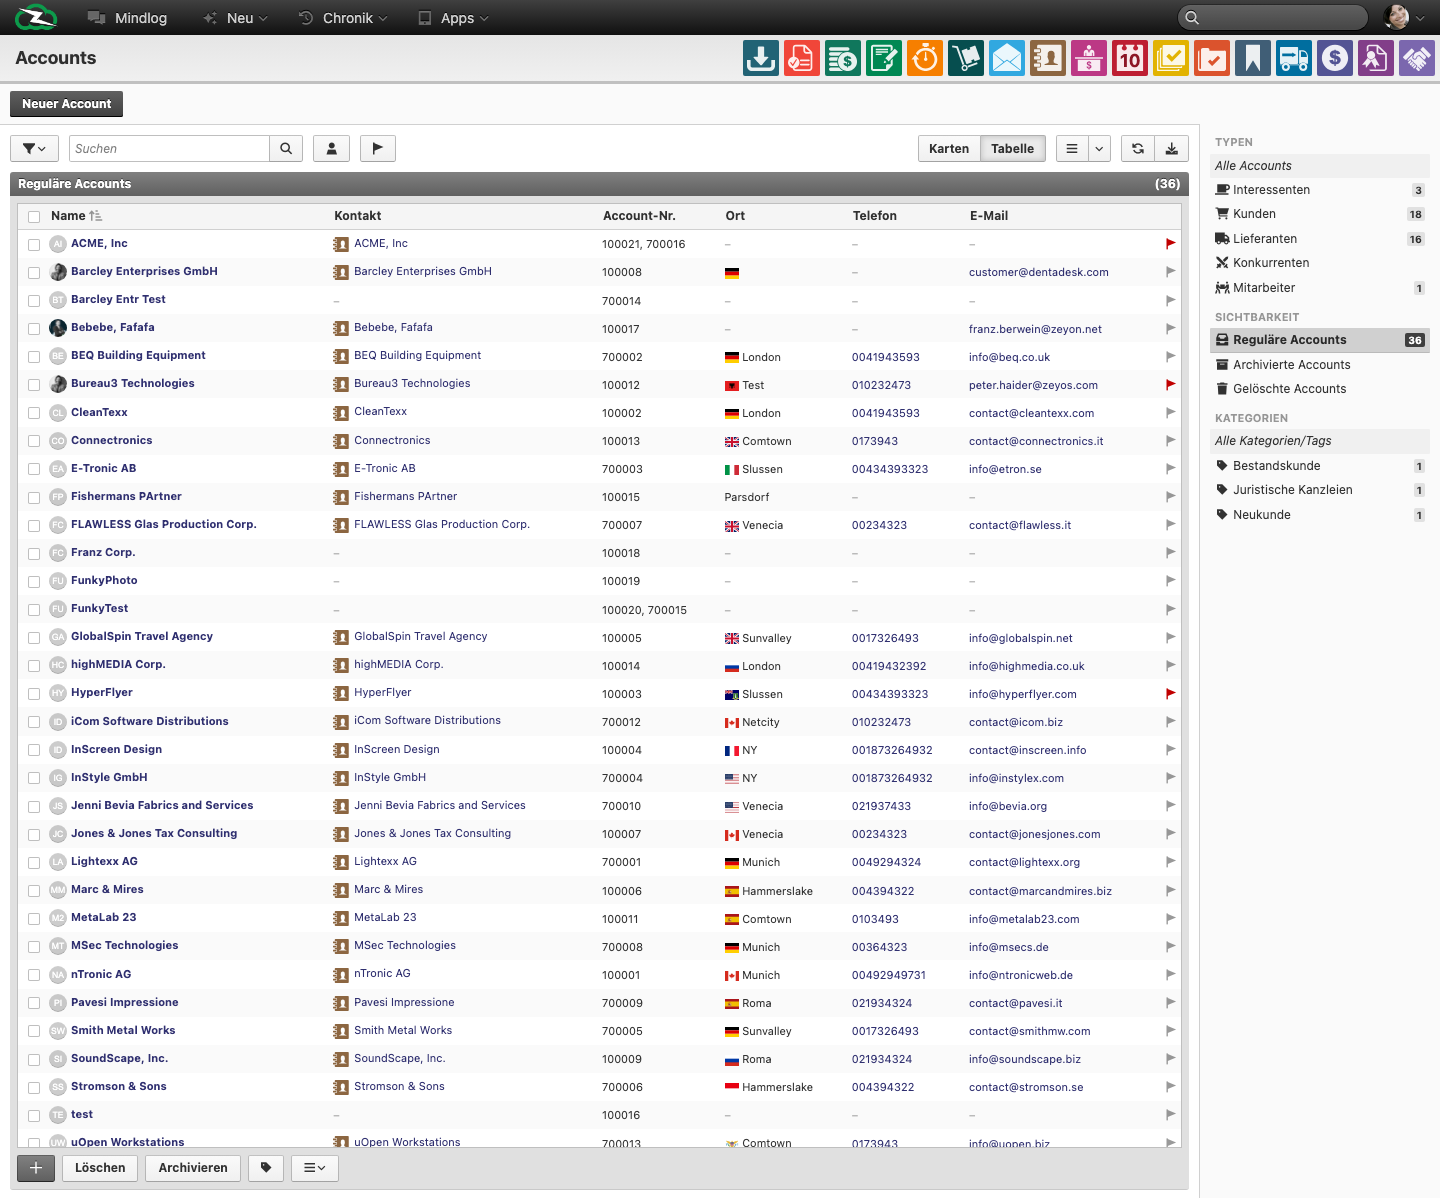Open the Bureau3 Technologies account link
The width and height of the screenshot is (1440, 1198).
[x=133, y=384]
